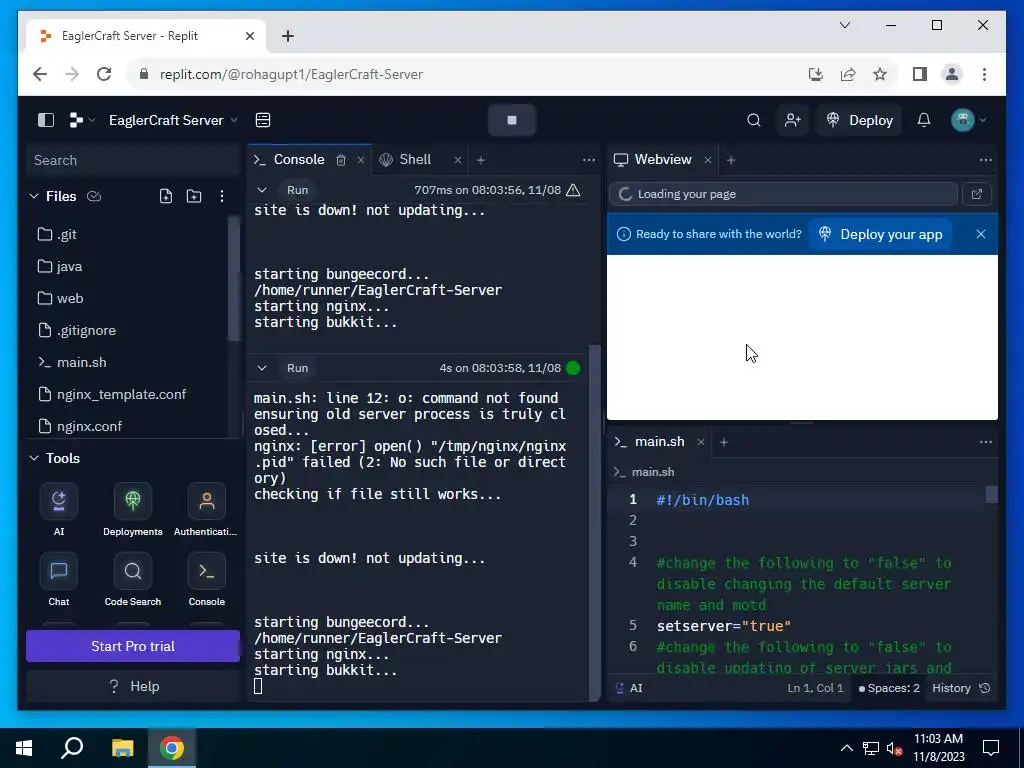Click the AI button in the editor status bar
Viewport: 1024px width, 768px height.
pyautogui.click(x=629, y=688)
